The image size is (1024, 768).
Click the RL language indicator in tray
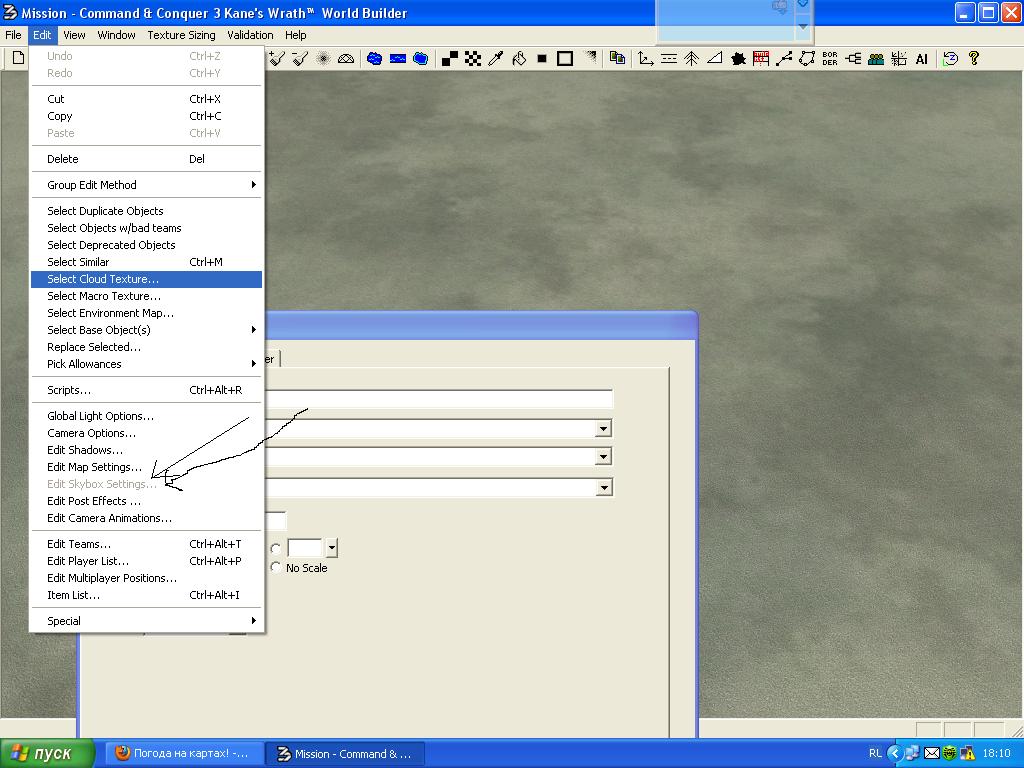pyautogui.click(x=875, y=753)
